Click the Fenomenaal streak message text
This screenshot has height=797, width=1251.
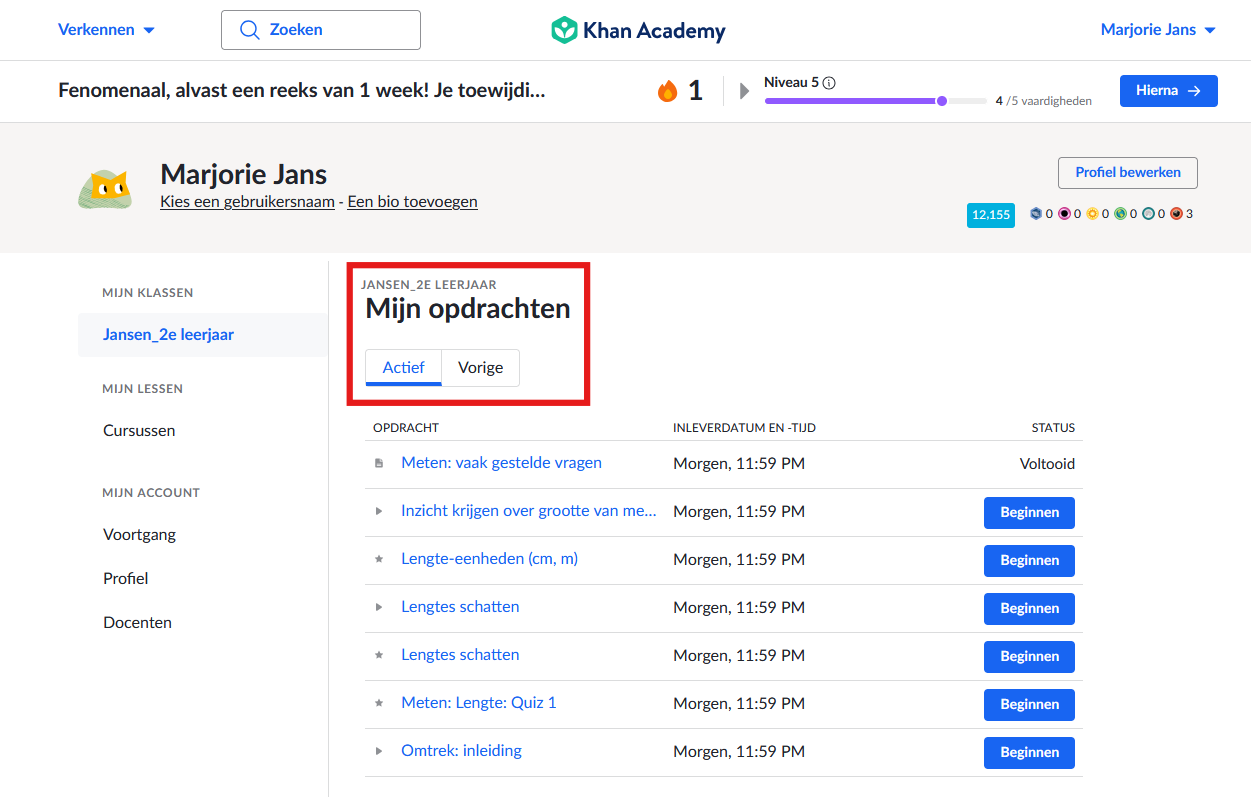pyautogui.click(x=302, y=91)
